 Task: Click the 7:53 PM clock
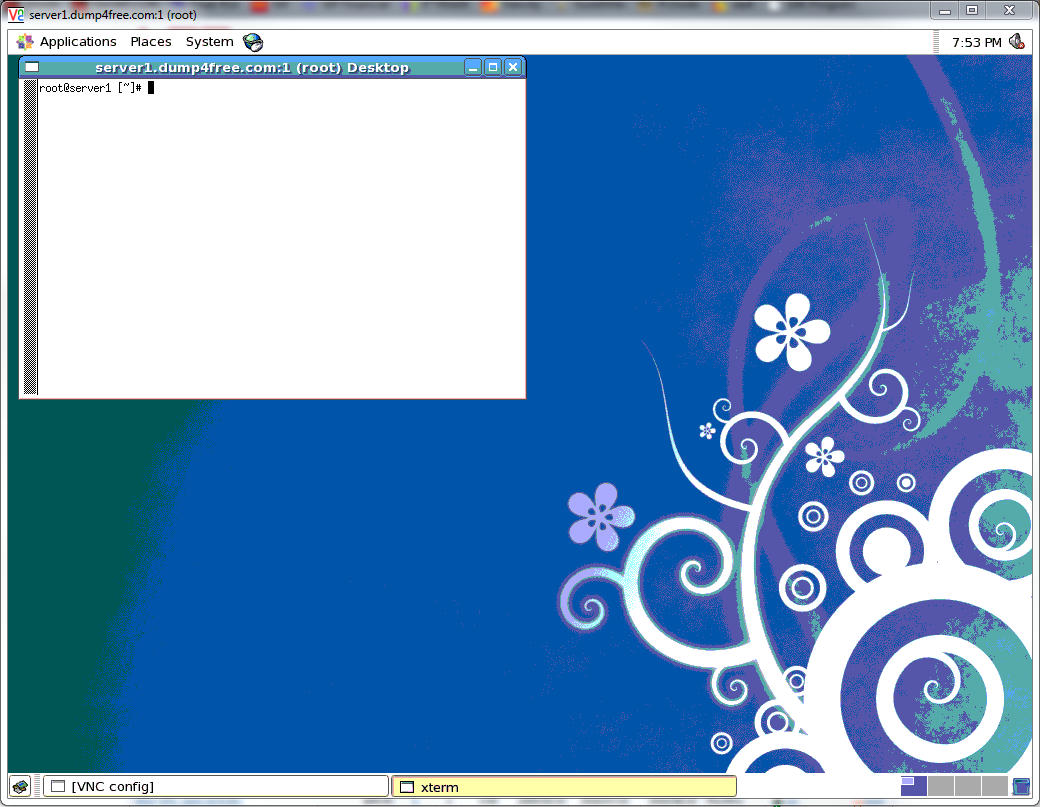[x=976, y=43]
